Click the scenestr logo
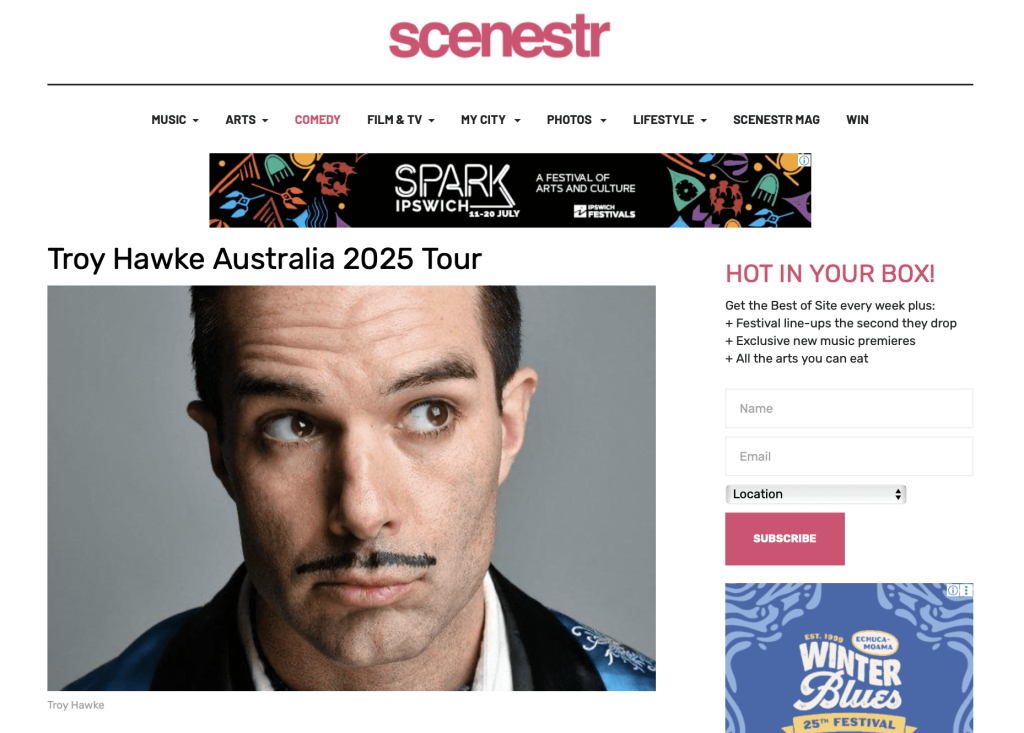 pos(499,37)
